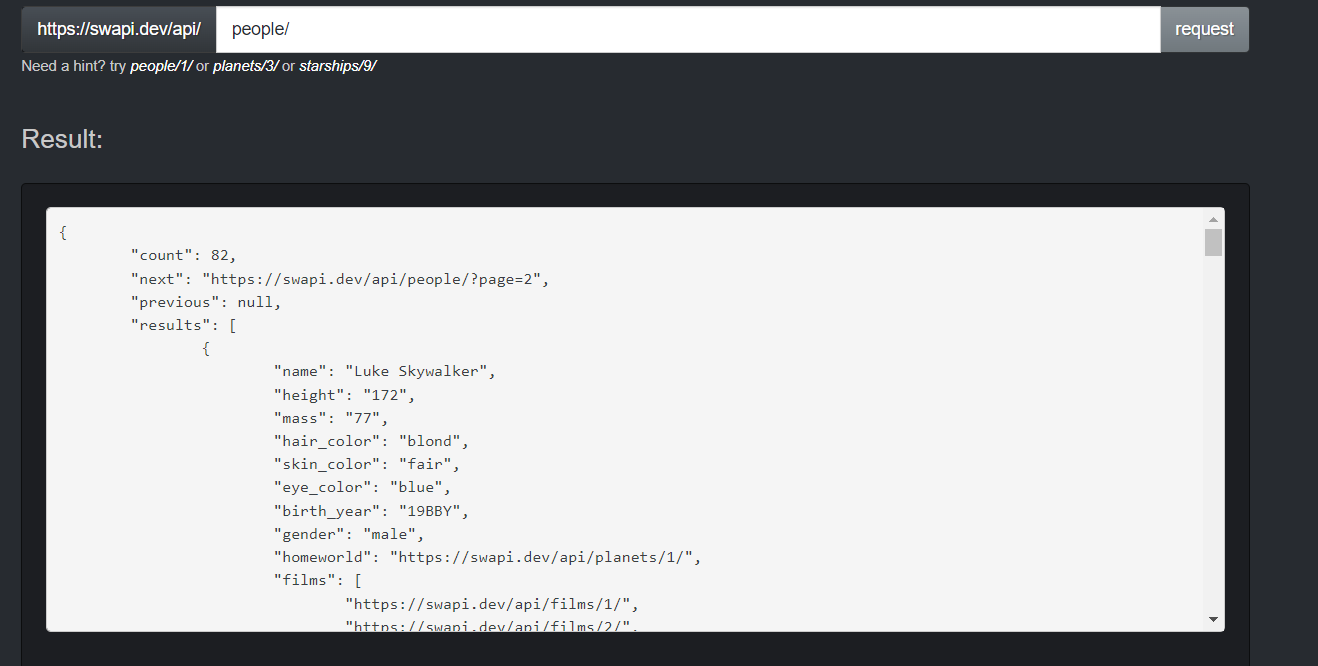This screenshot has height=666, width=1318.
Task: Try the people/1/ hint link
Action: click(161, 66)
